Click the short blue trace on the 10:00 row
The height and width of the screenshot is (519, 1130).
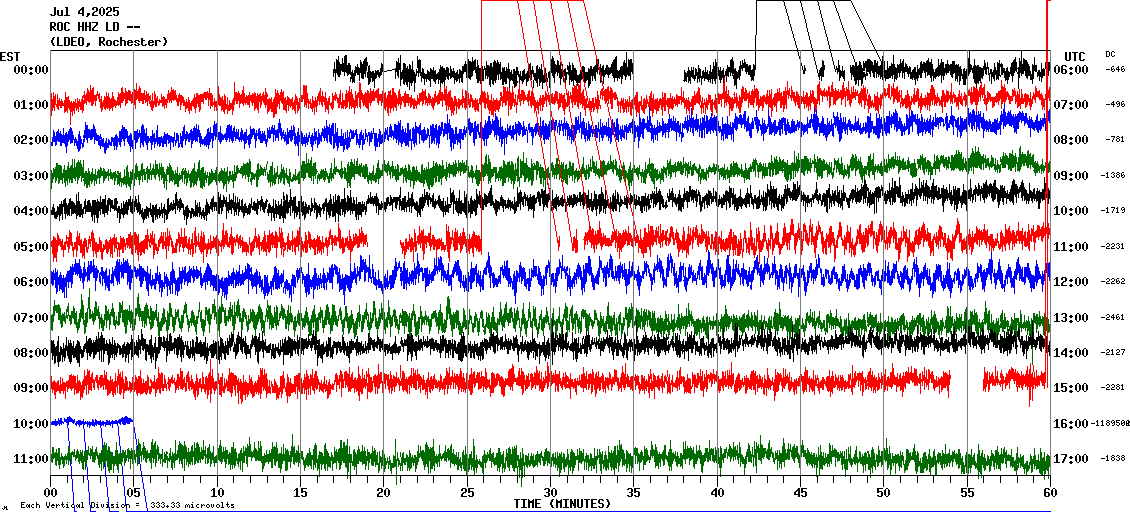(x=92, y=421)
